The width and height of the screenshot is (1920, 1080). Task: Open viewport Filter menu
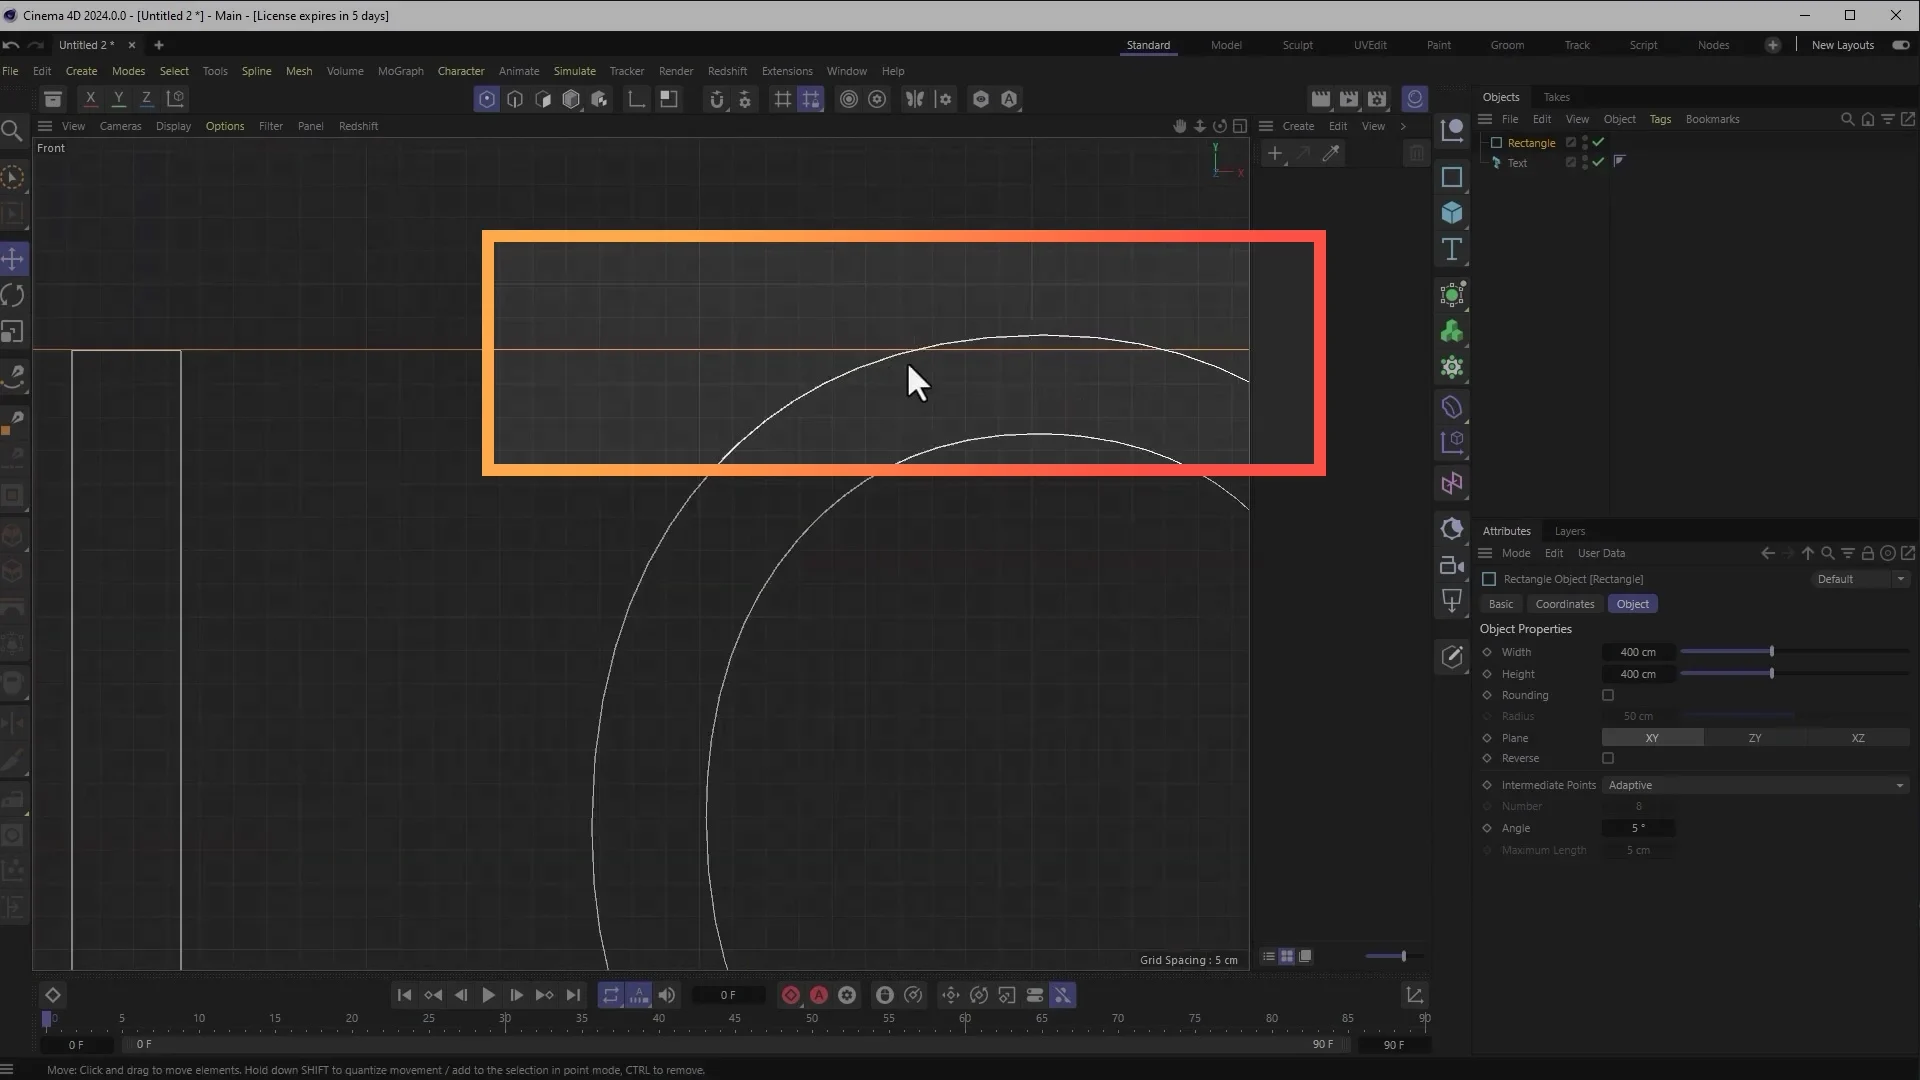coord(270,126)
